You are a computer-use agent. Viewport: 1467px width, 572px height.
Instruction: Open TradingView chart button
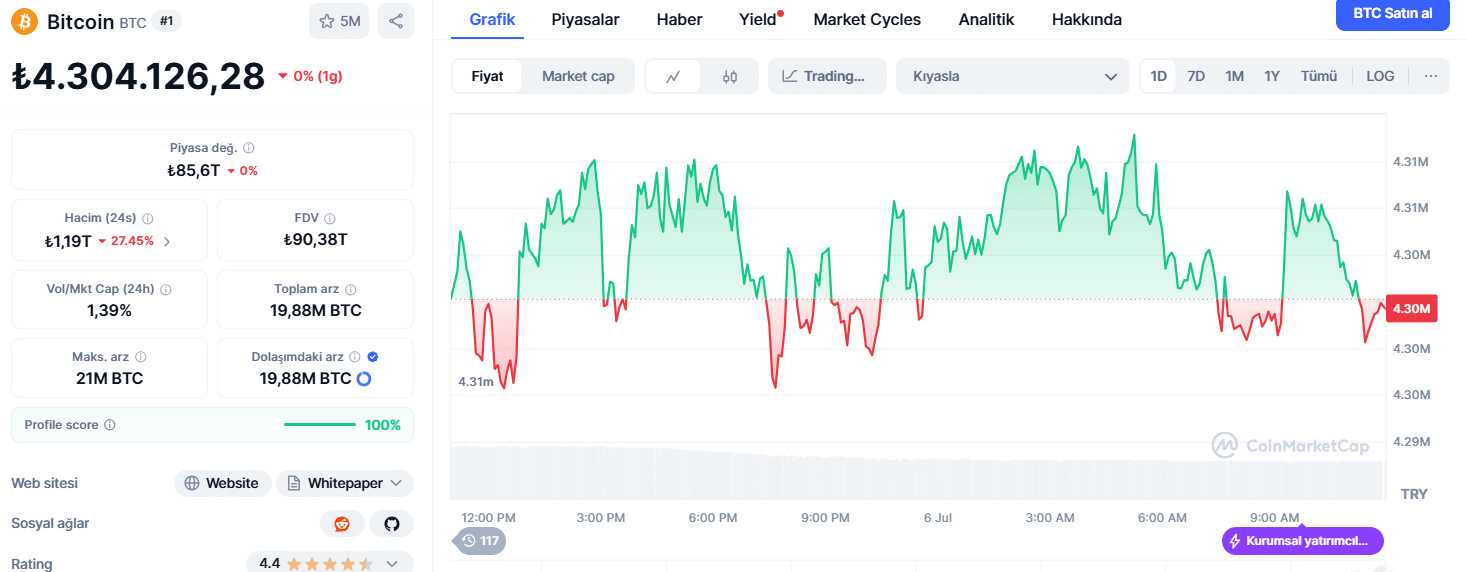click(827, 76)
